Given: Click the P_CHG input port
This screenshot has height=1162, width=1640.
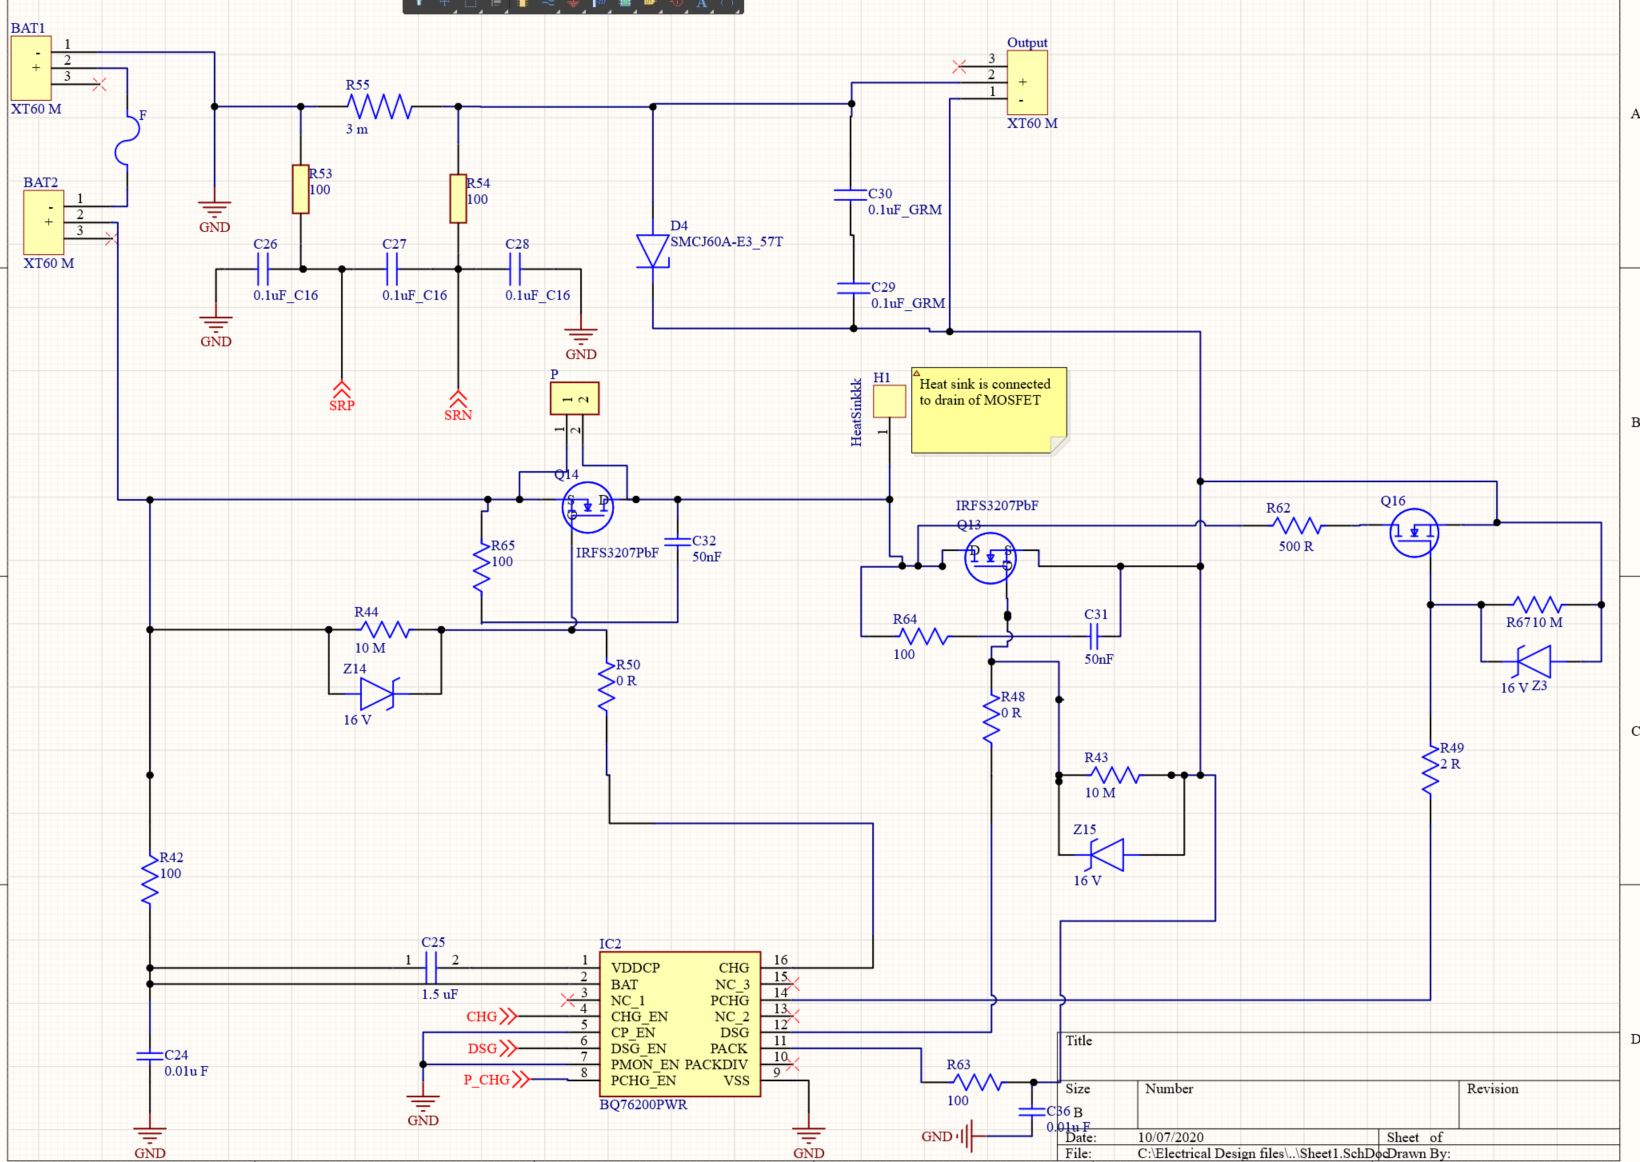Looking at the screenshot, I should 495,1080.
